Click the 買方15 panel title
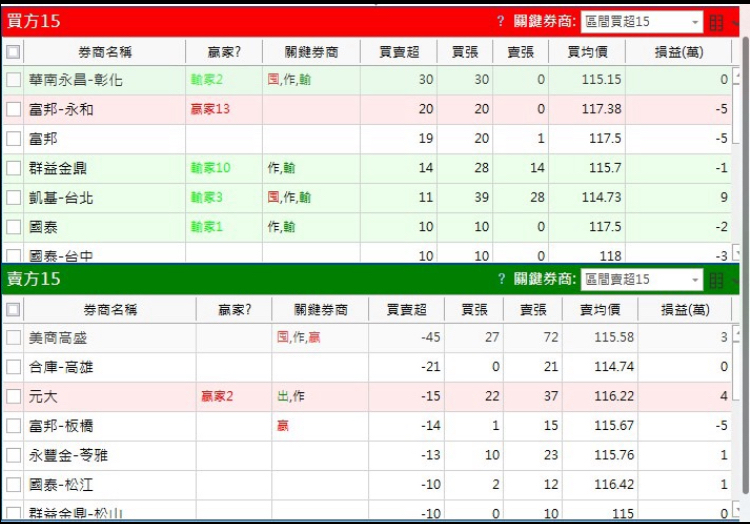Image resolution: width=750 pixels, height=524 pixels. pos(33,21)
